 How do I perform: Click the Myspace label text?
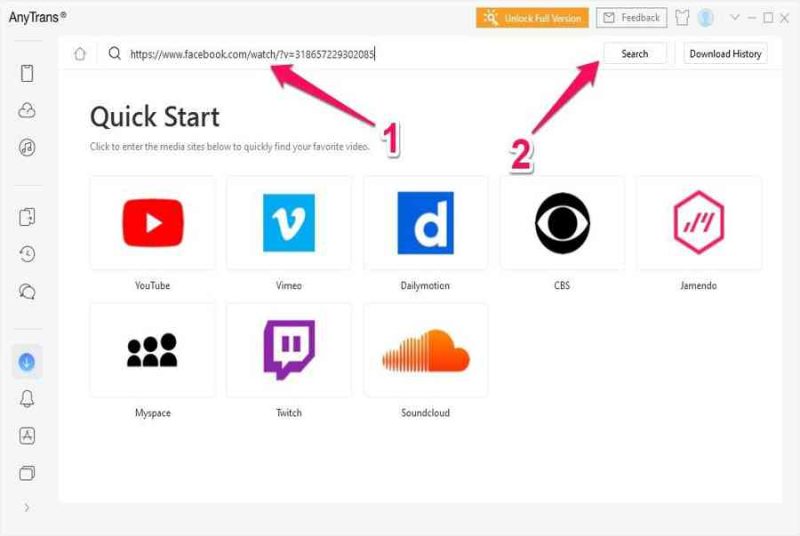click(x=153, y=413)
